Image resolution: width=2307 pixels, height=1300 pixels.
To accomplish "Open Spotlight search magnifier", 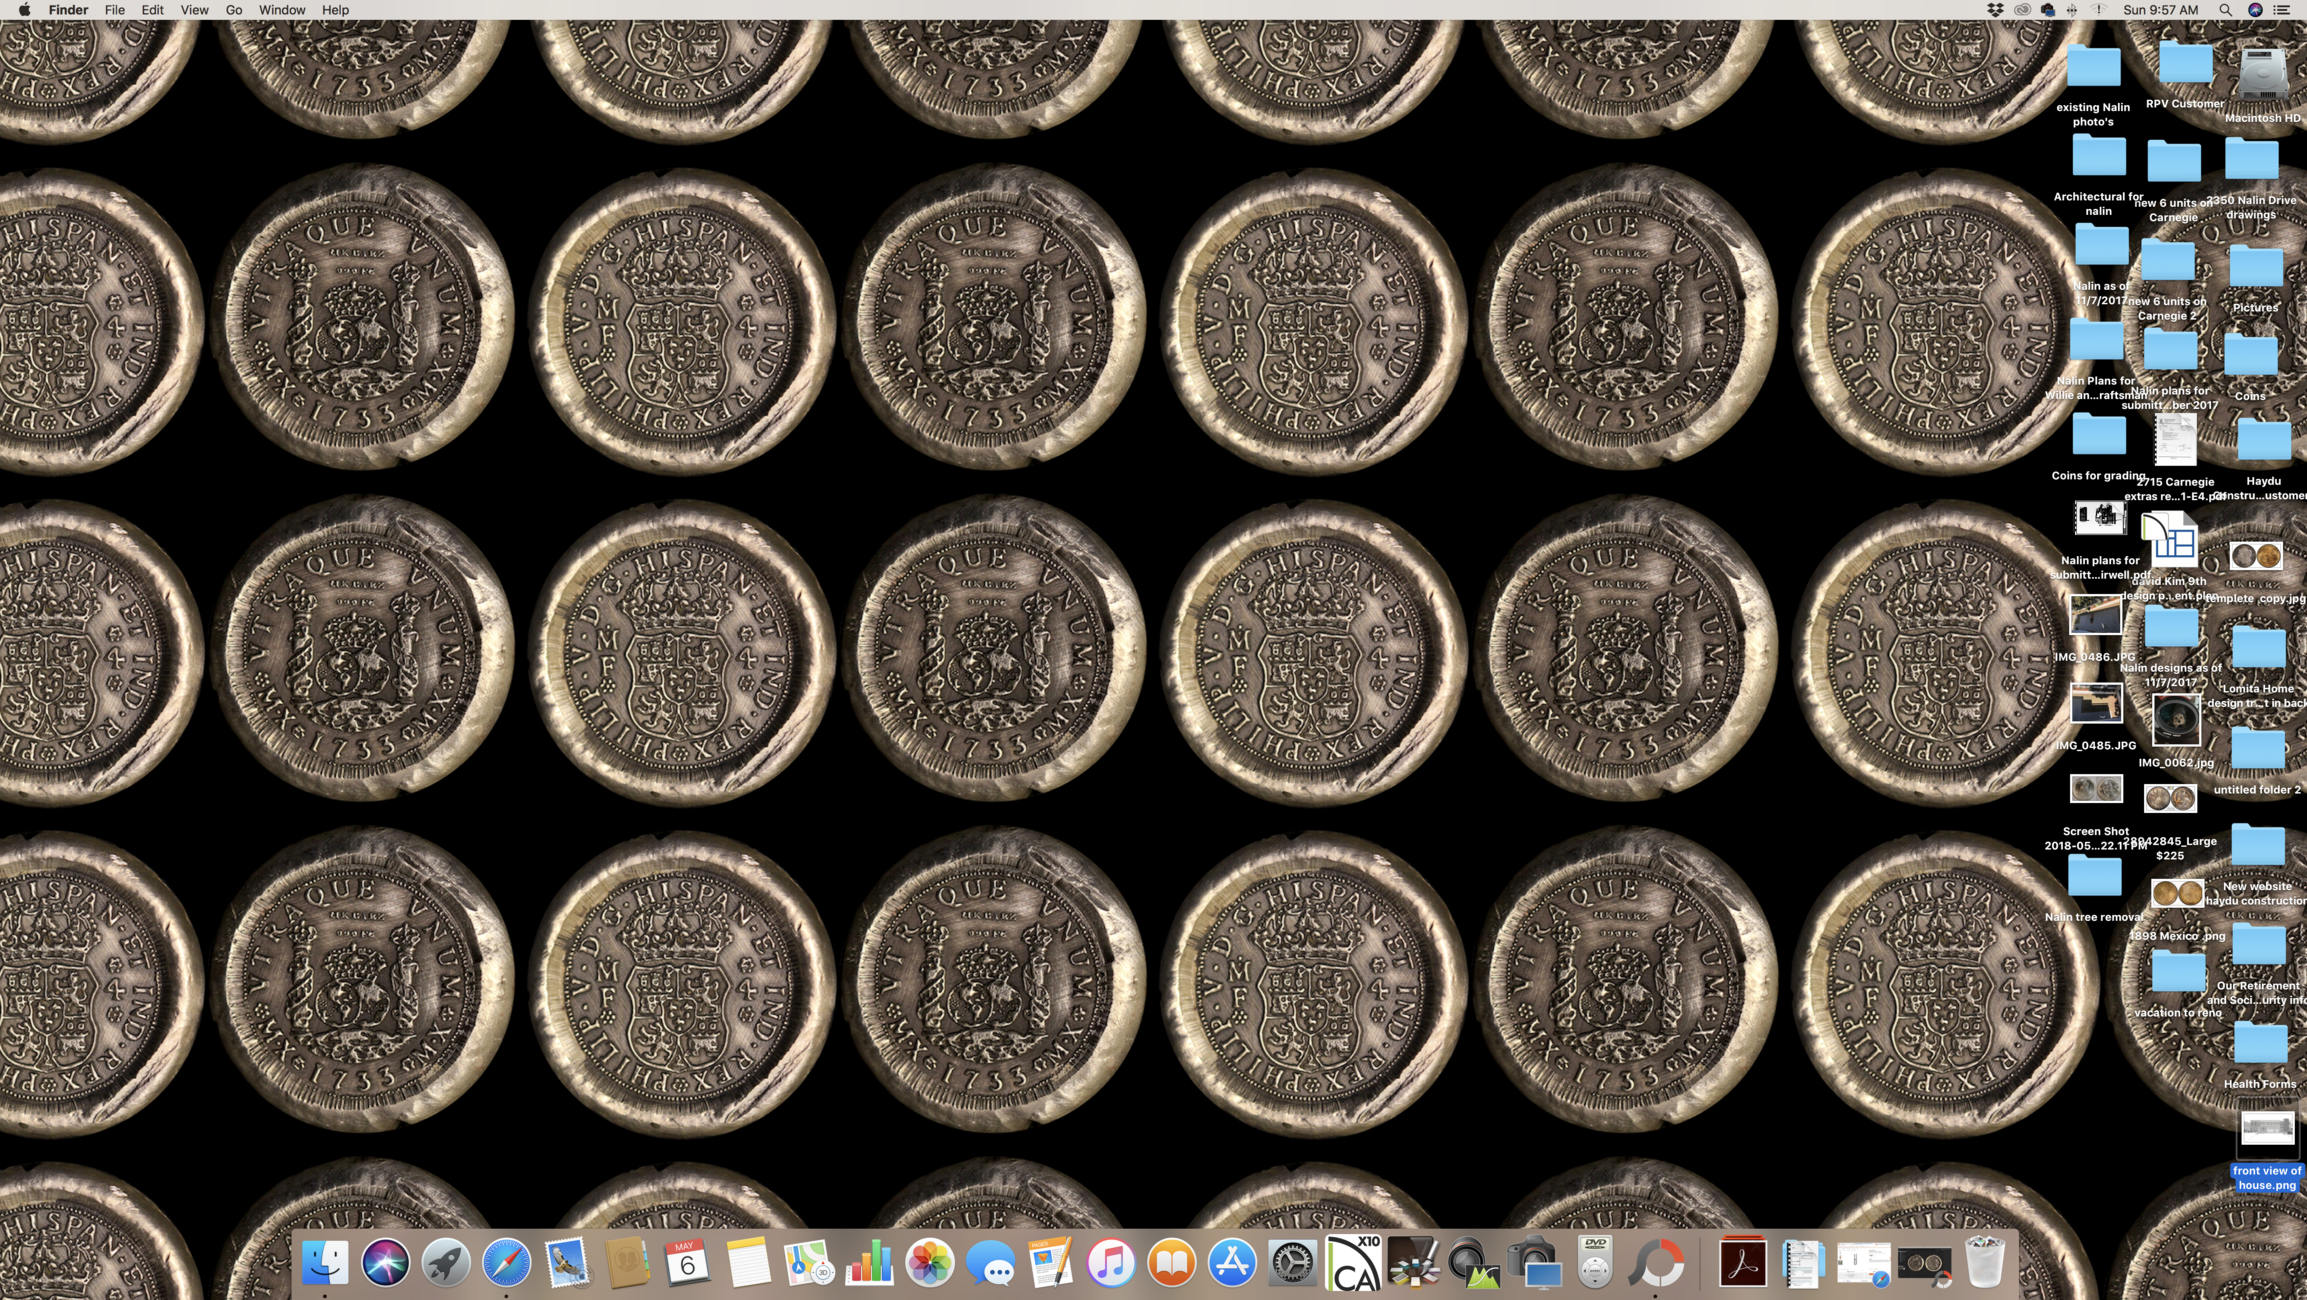I will [2226, 10].
